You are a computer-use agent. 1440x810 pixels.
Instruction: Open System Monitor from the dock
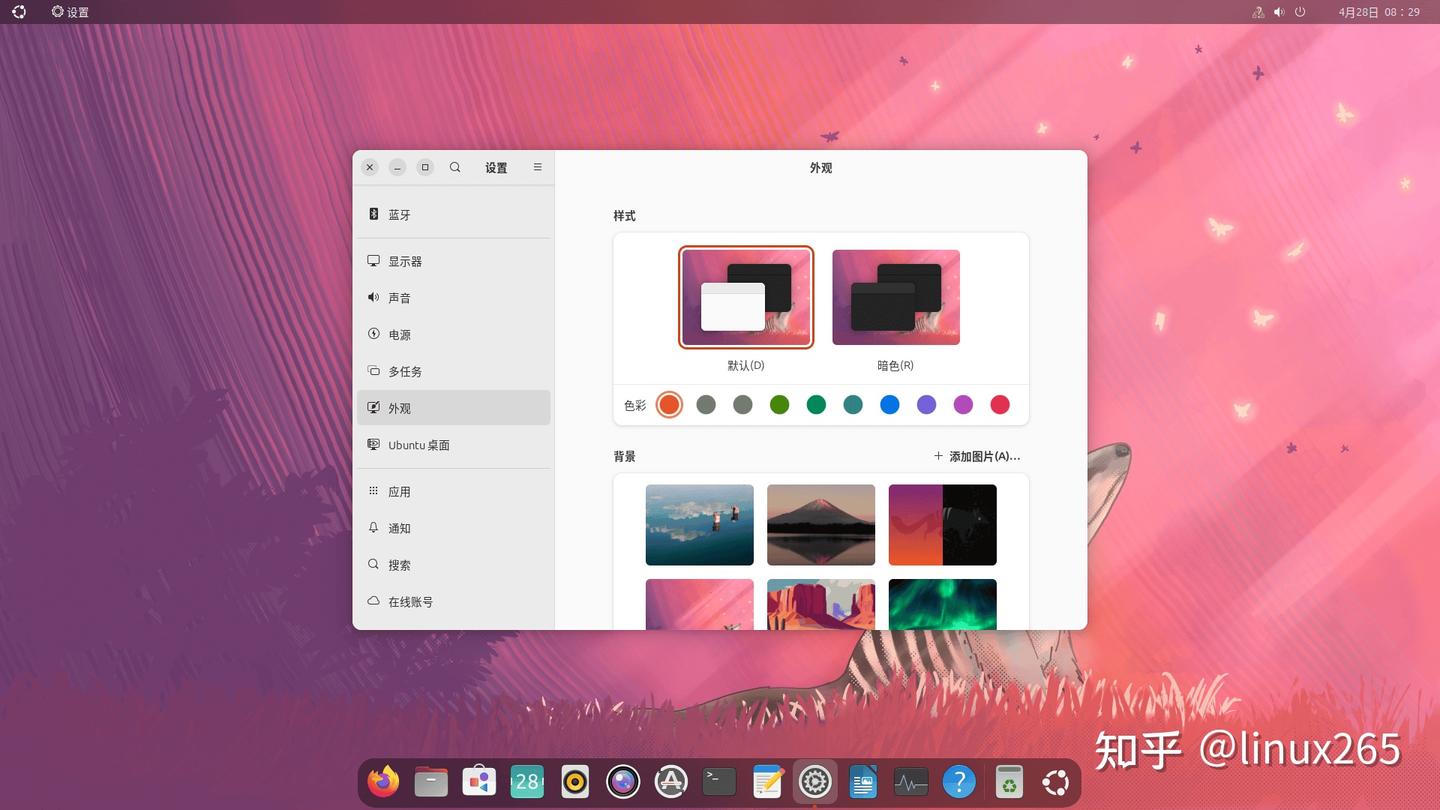click(x=911, y=781)
